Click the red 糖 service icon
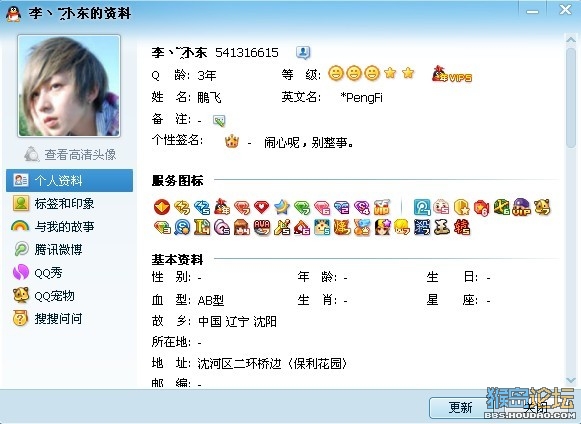This screenshot has width=581, height=424. [x=462, y=227]
